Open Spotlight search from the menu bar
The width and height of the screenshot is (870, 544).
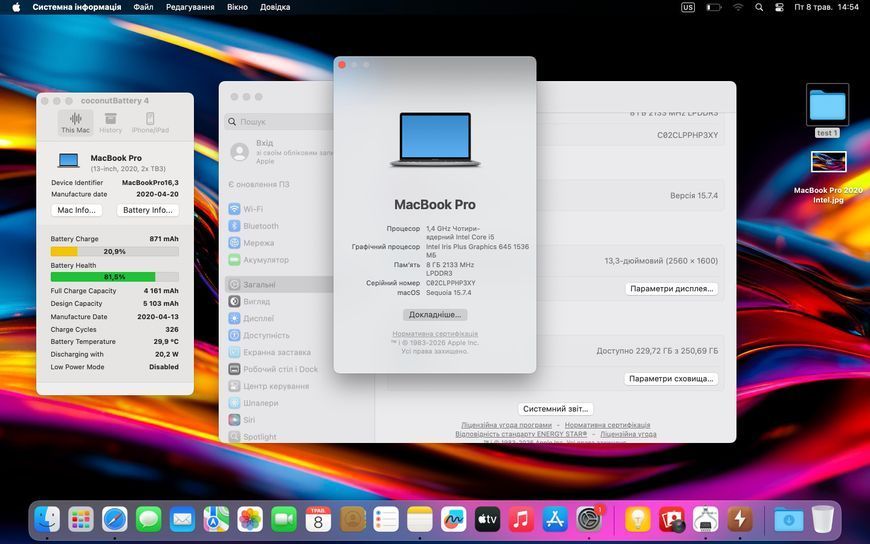point(759,7)
